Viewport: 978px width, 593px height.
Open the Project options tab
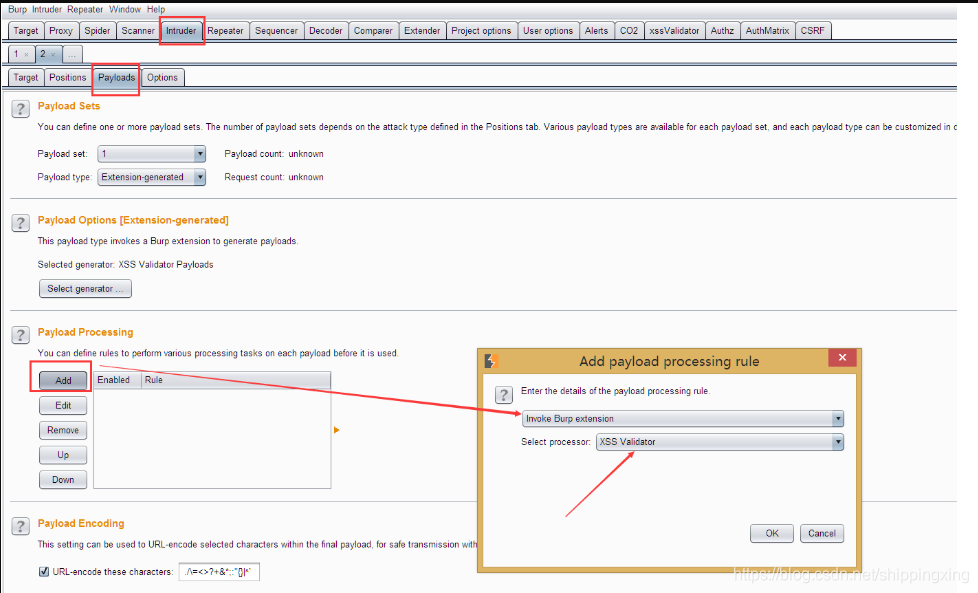tap(481, 31)
